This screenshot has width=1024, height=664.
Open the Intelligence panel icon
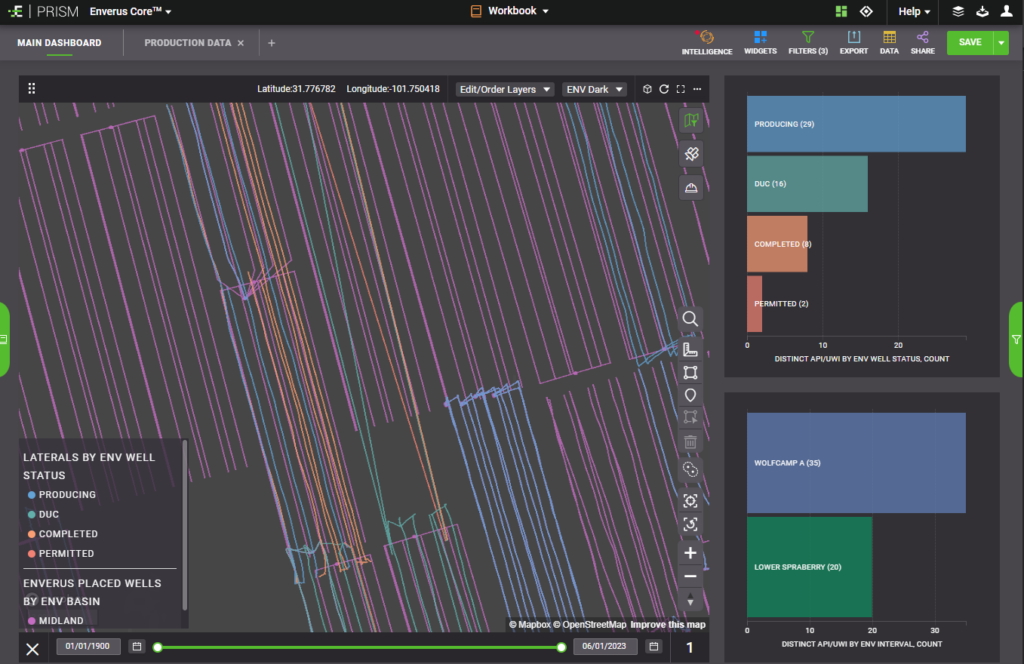click(x=706, y=38)
